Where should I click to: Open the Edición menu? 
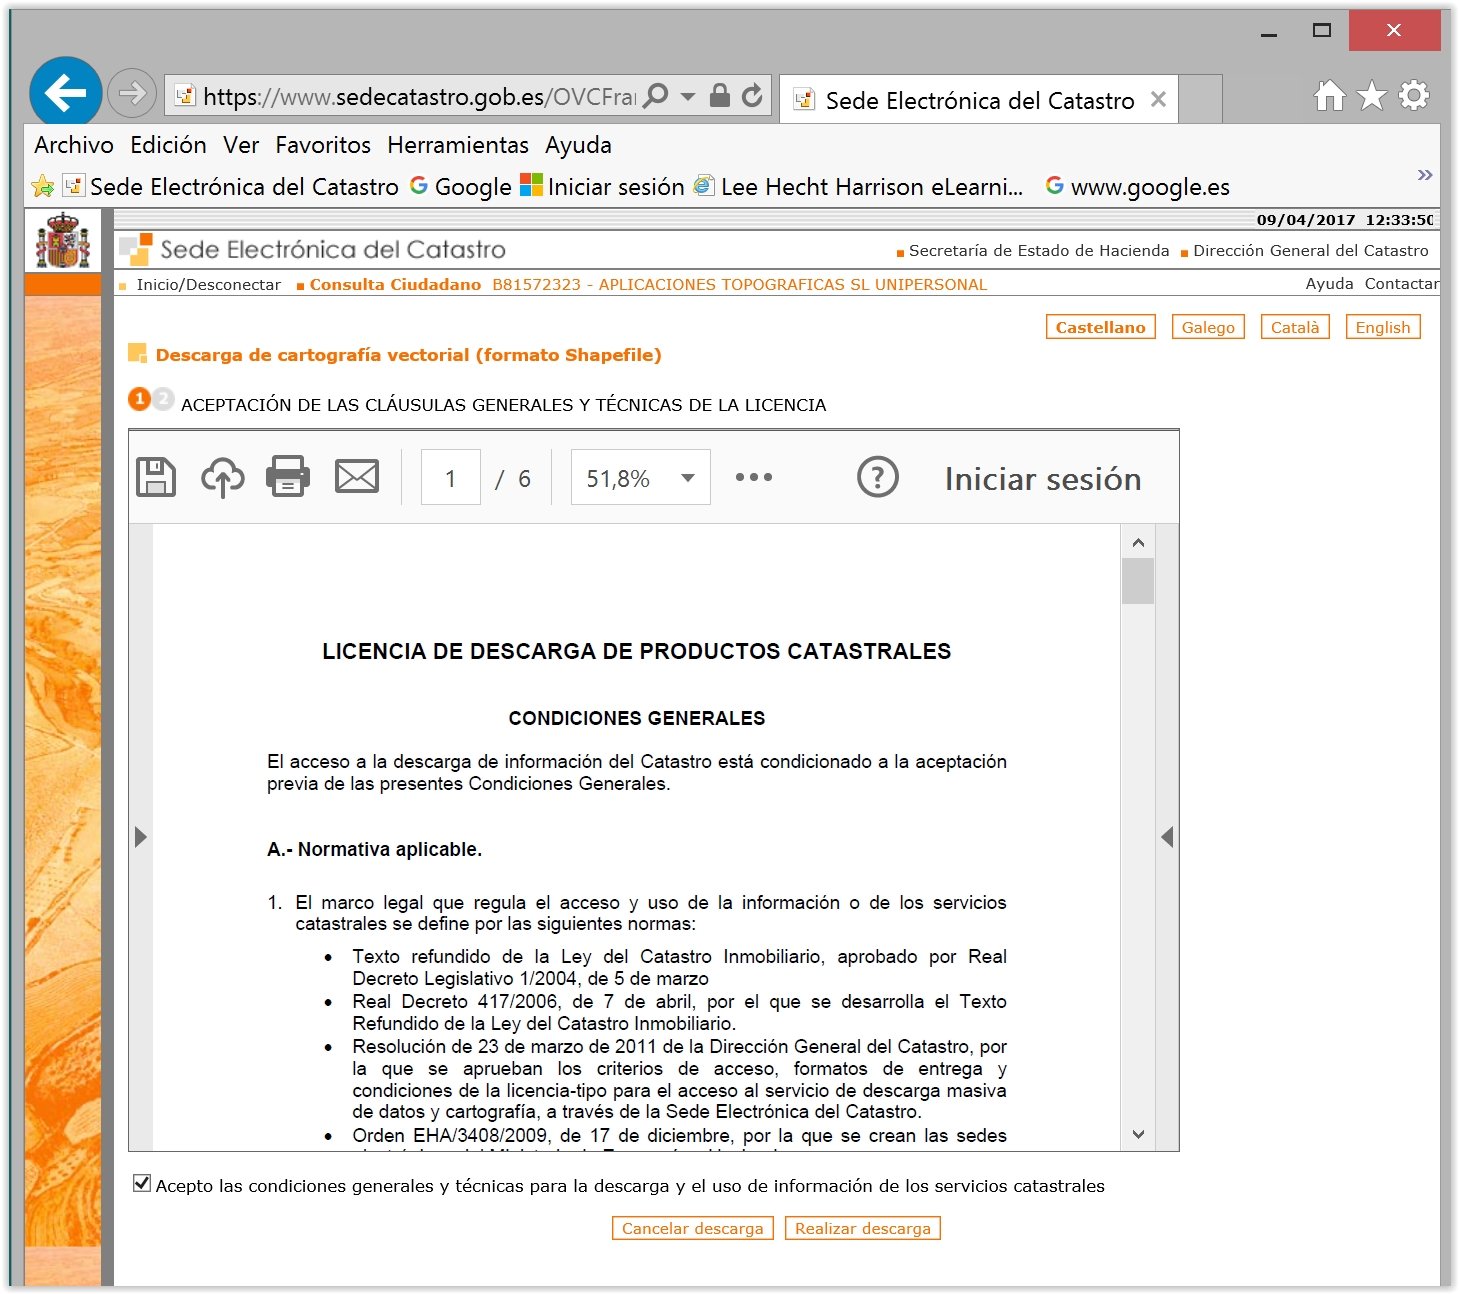click(x=168, y=145)
